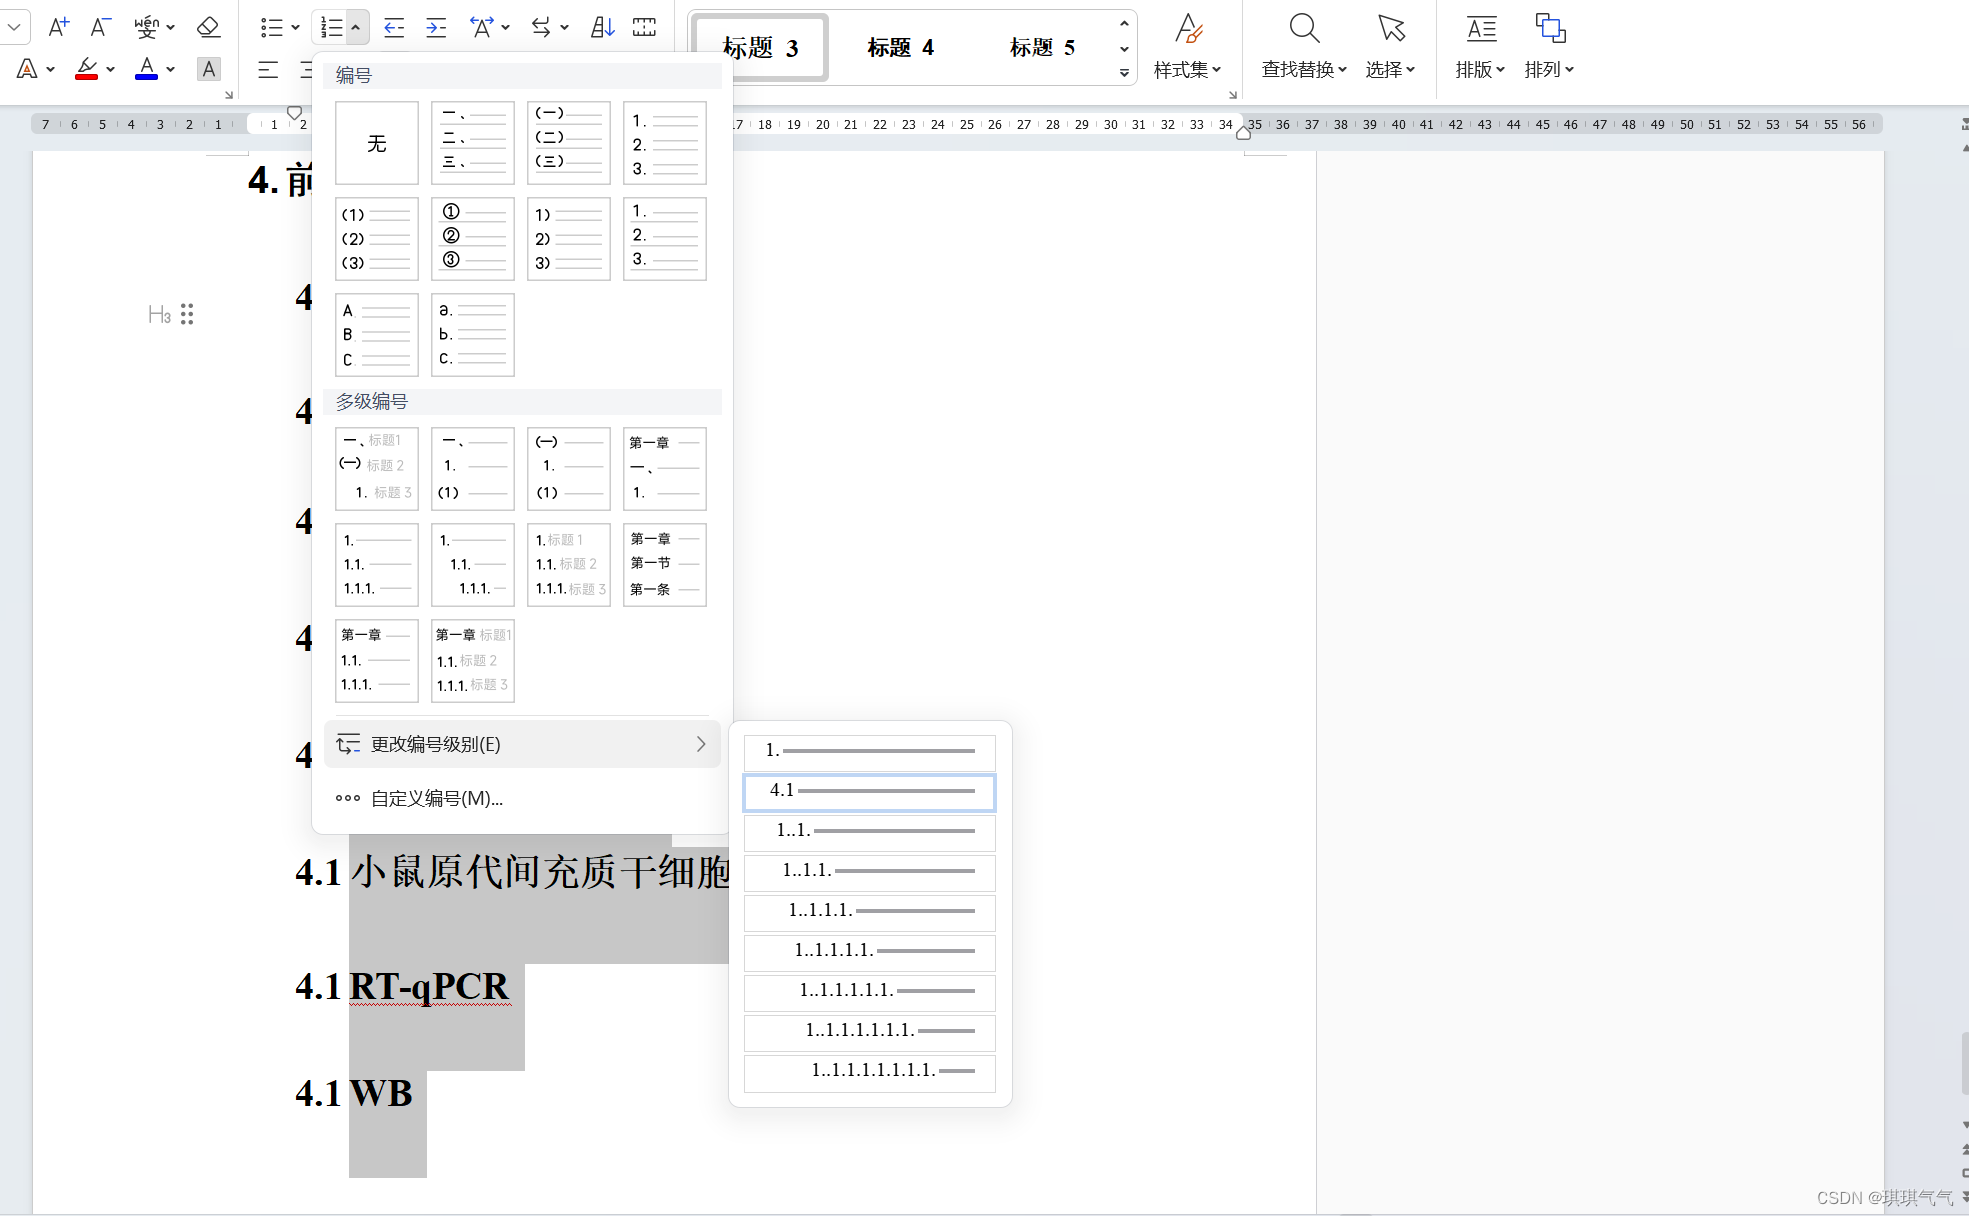Pick the 第一章 第一节 第一条 multilevel thumbnail
1969x1216 pixels.
pos(665,565)
